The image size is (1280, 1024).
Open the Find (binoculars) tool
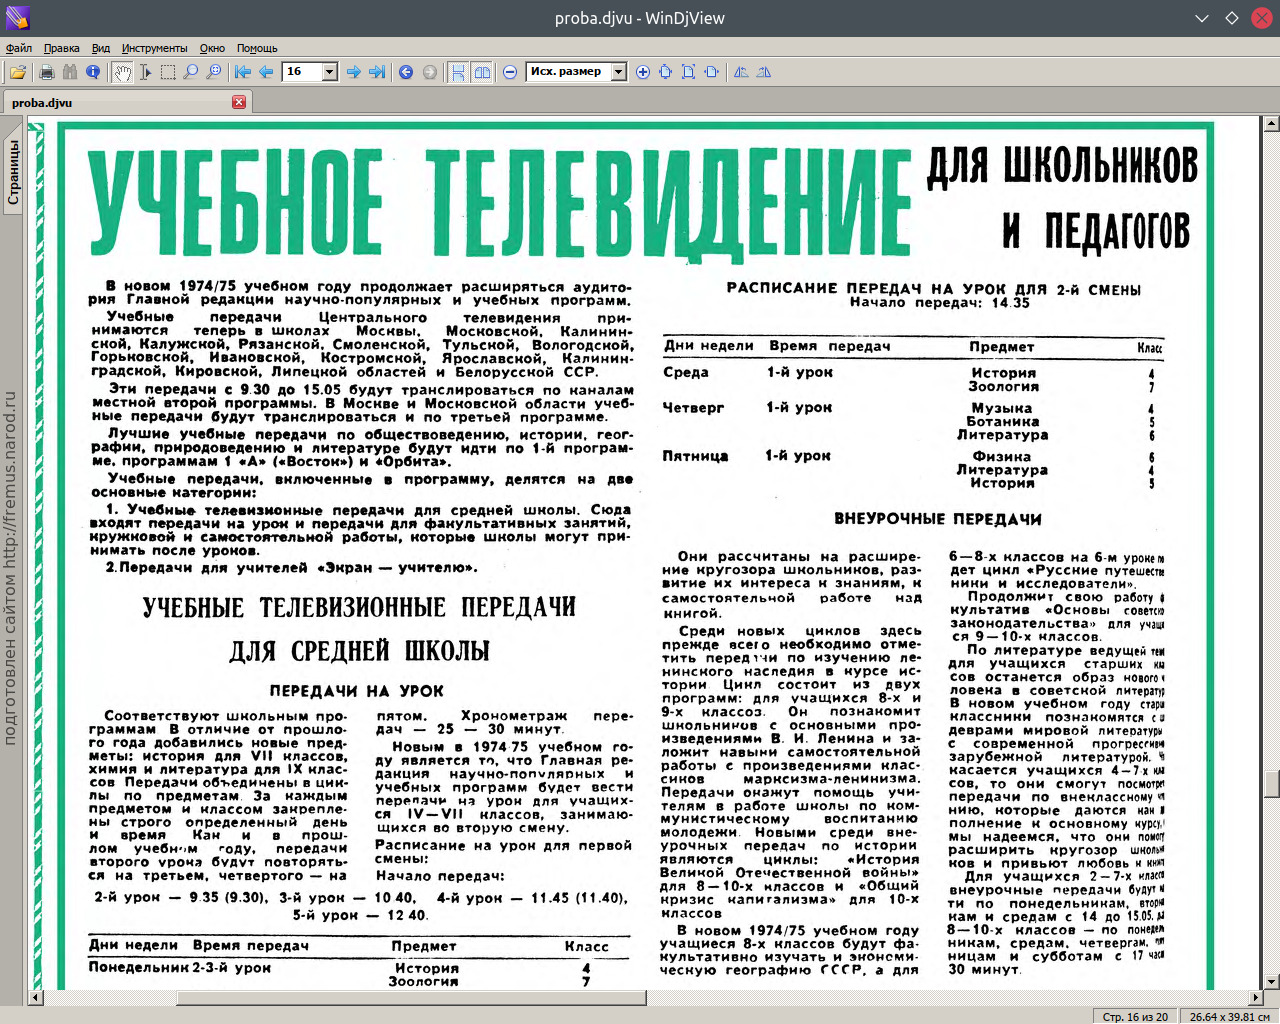point(69,72)
